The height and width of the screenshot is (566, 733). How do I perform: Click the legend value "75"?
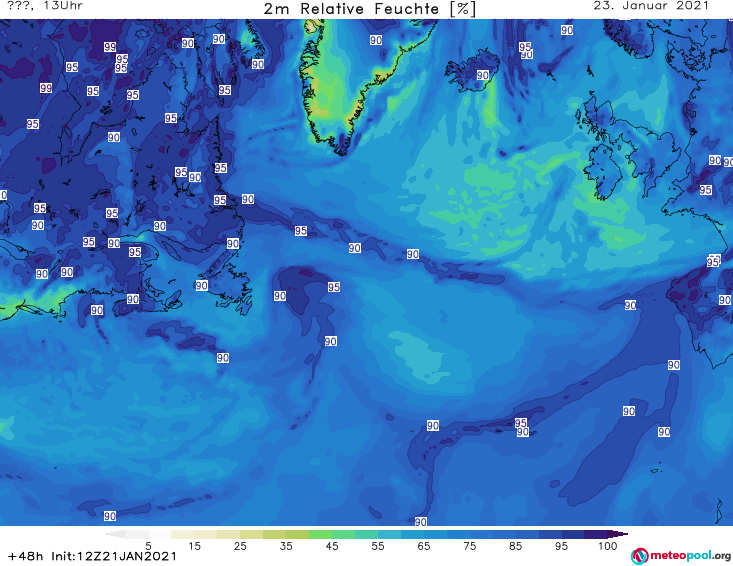pos(469,546)
